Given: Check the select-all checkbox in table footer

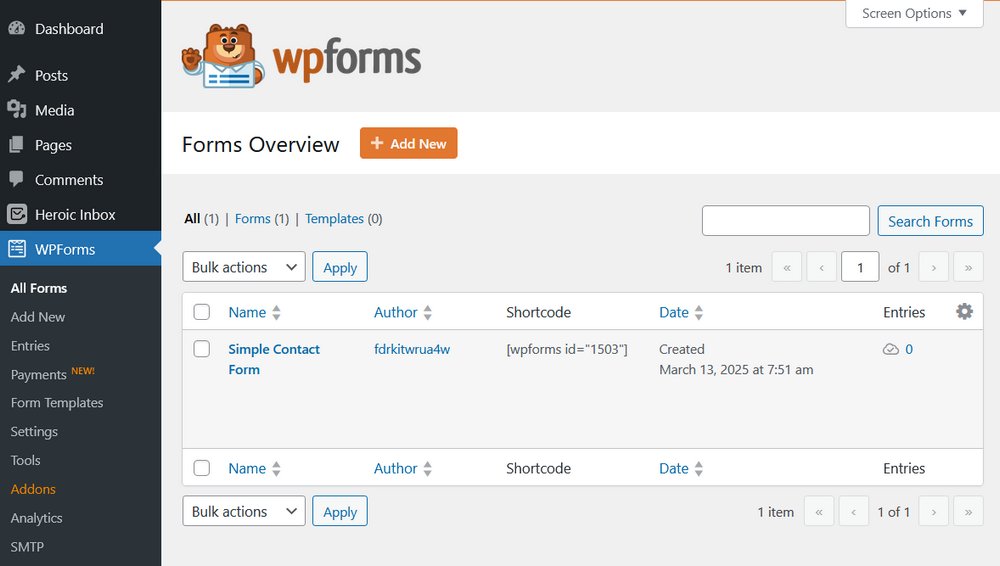Looking at the screenshot, I should point(202,468).
